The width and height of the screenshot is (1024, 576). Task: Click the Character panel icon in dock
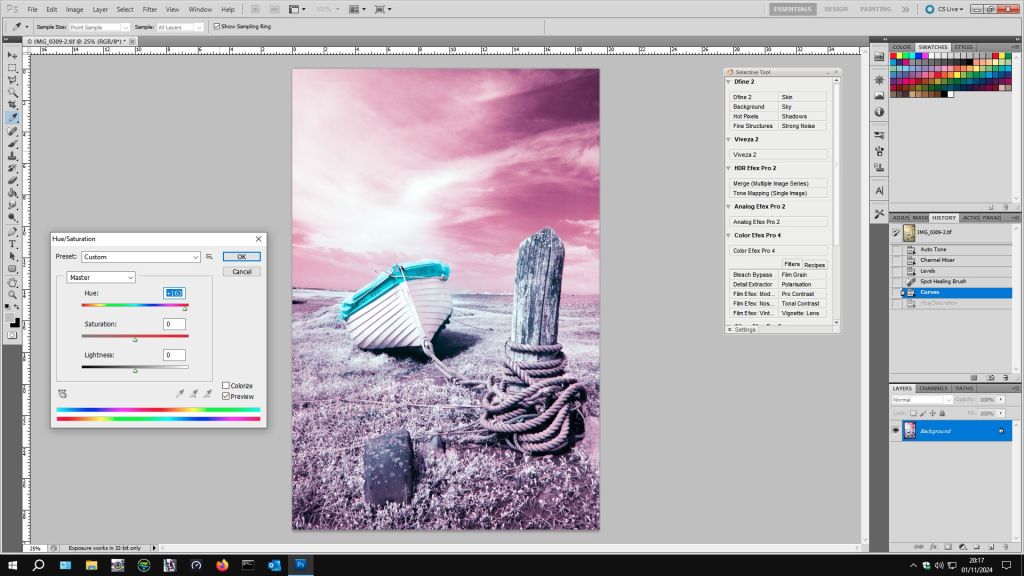pos(879,190)
